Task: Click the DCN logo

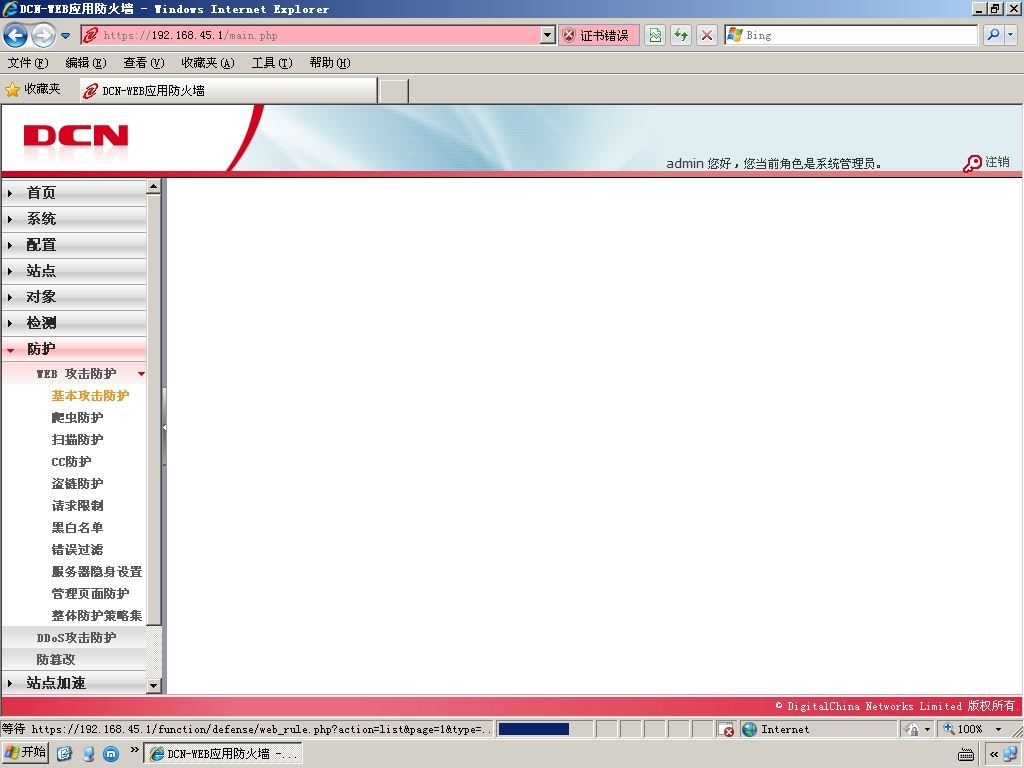Action: tap(76, 136)
